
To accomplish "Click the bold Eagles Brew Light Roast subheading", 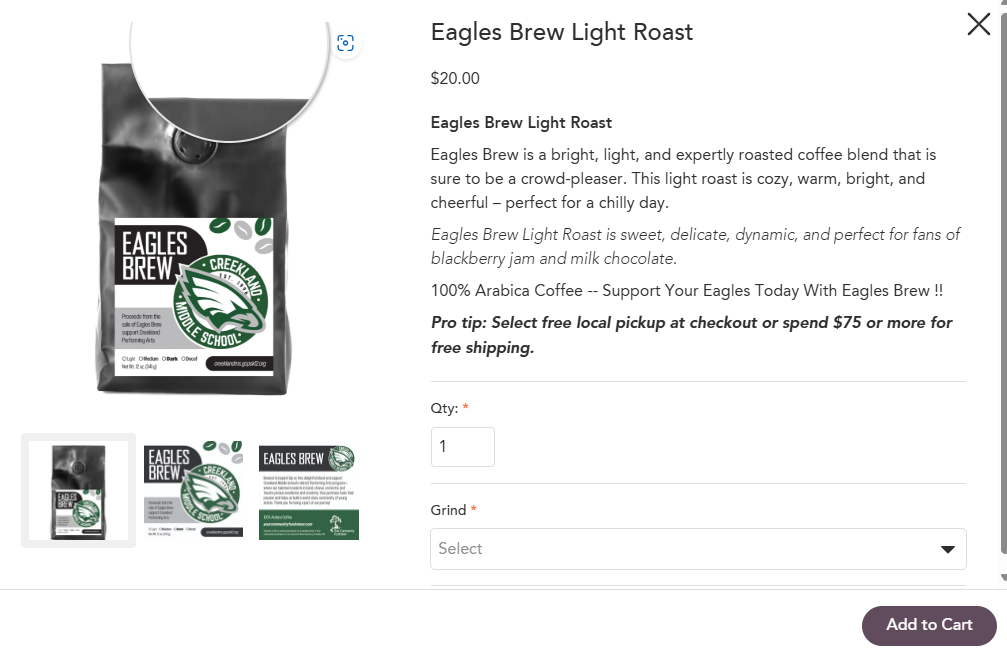I will pyautogui.click(x=521, y=123).
